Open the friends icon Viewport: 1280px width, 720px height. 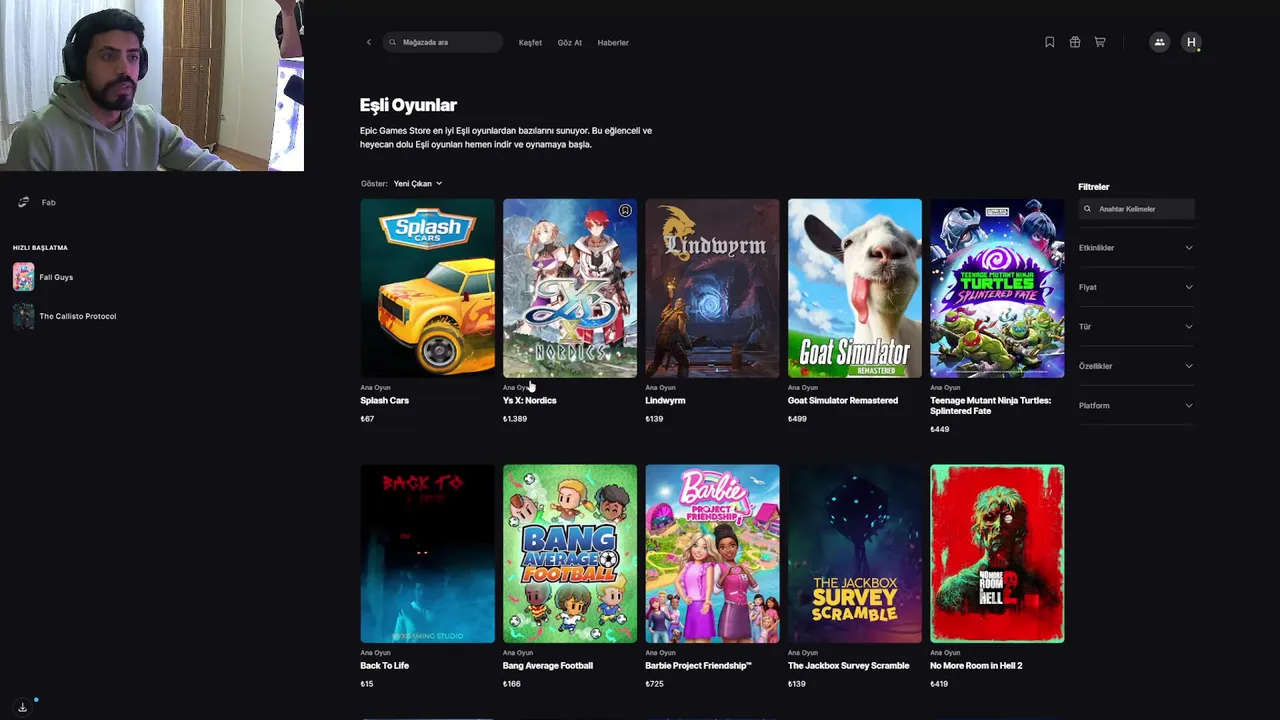click(1159, 42)
